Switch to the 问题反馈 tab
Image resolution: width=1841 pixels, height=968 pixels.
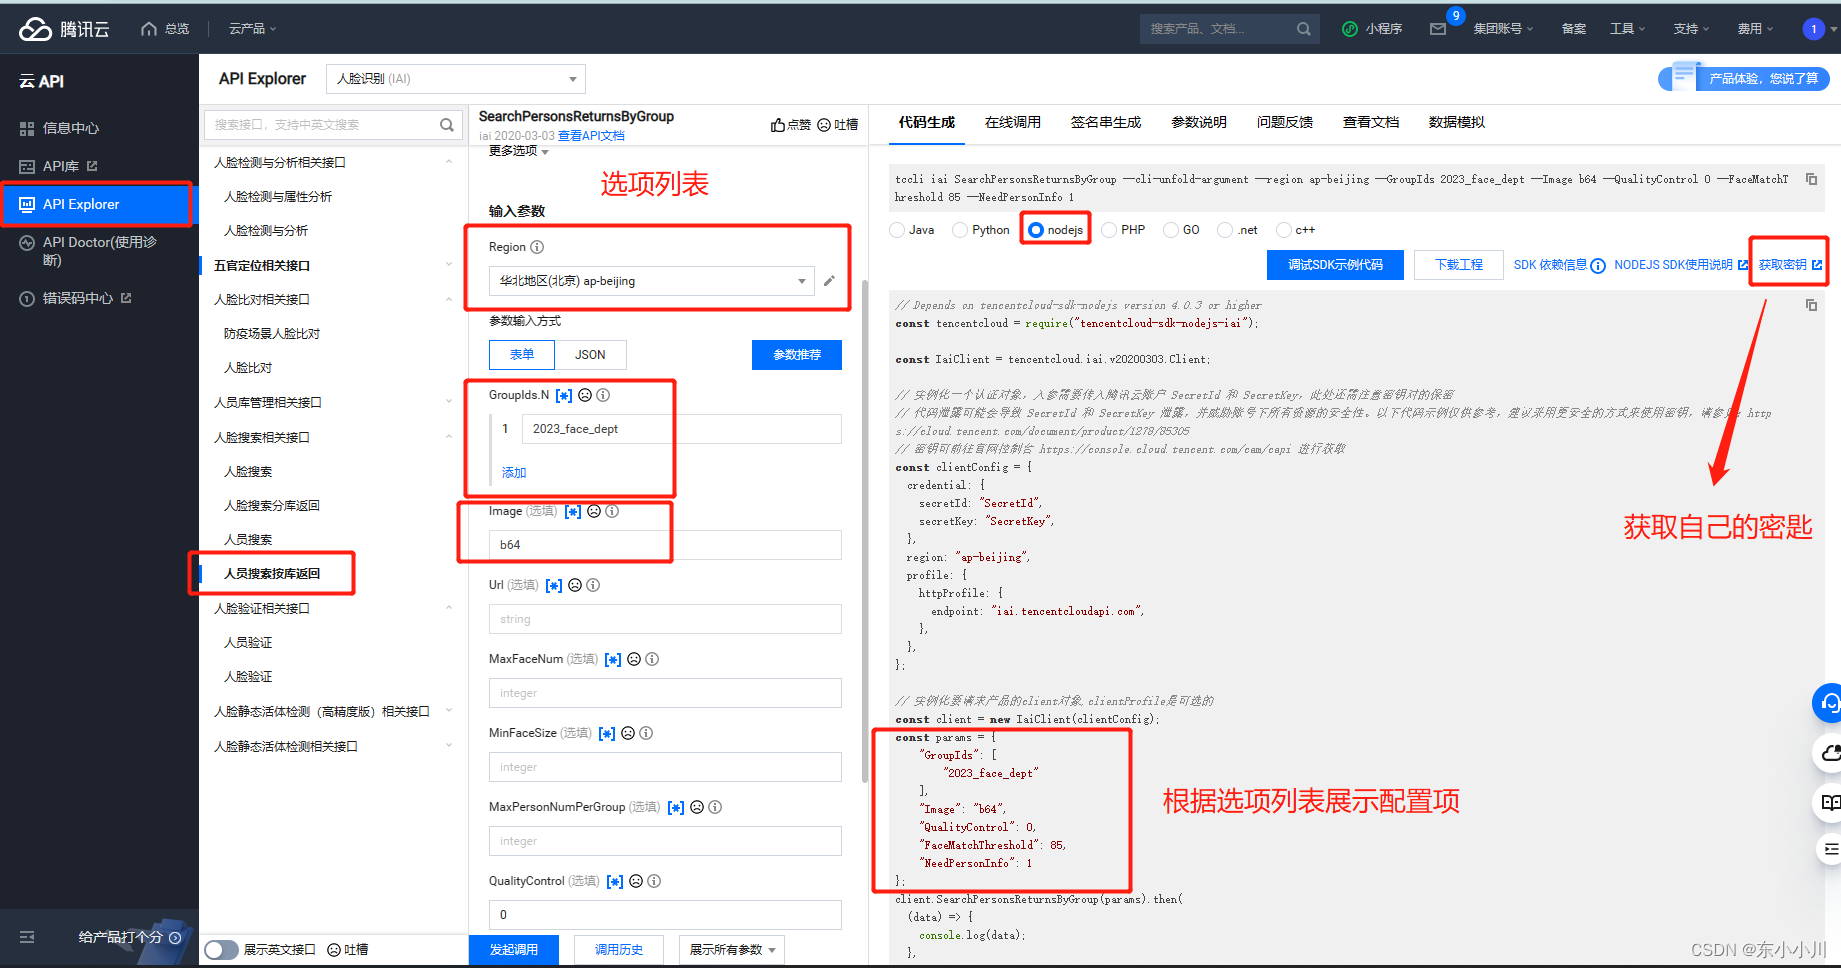pos(1284,122)
